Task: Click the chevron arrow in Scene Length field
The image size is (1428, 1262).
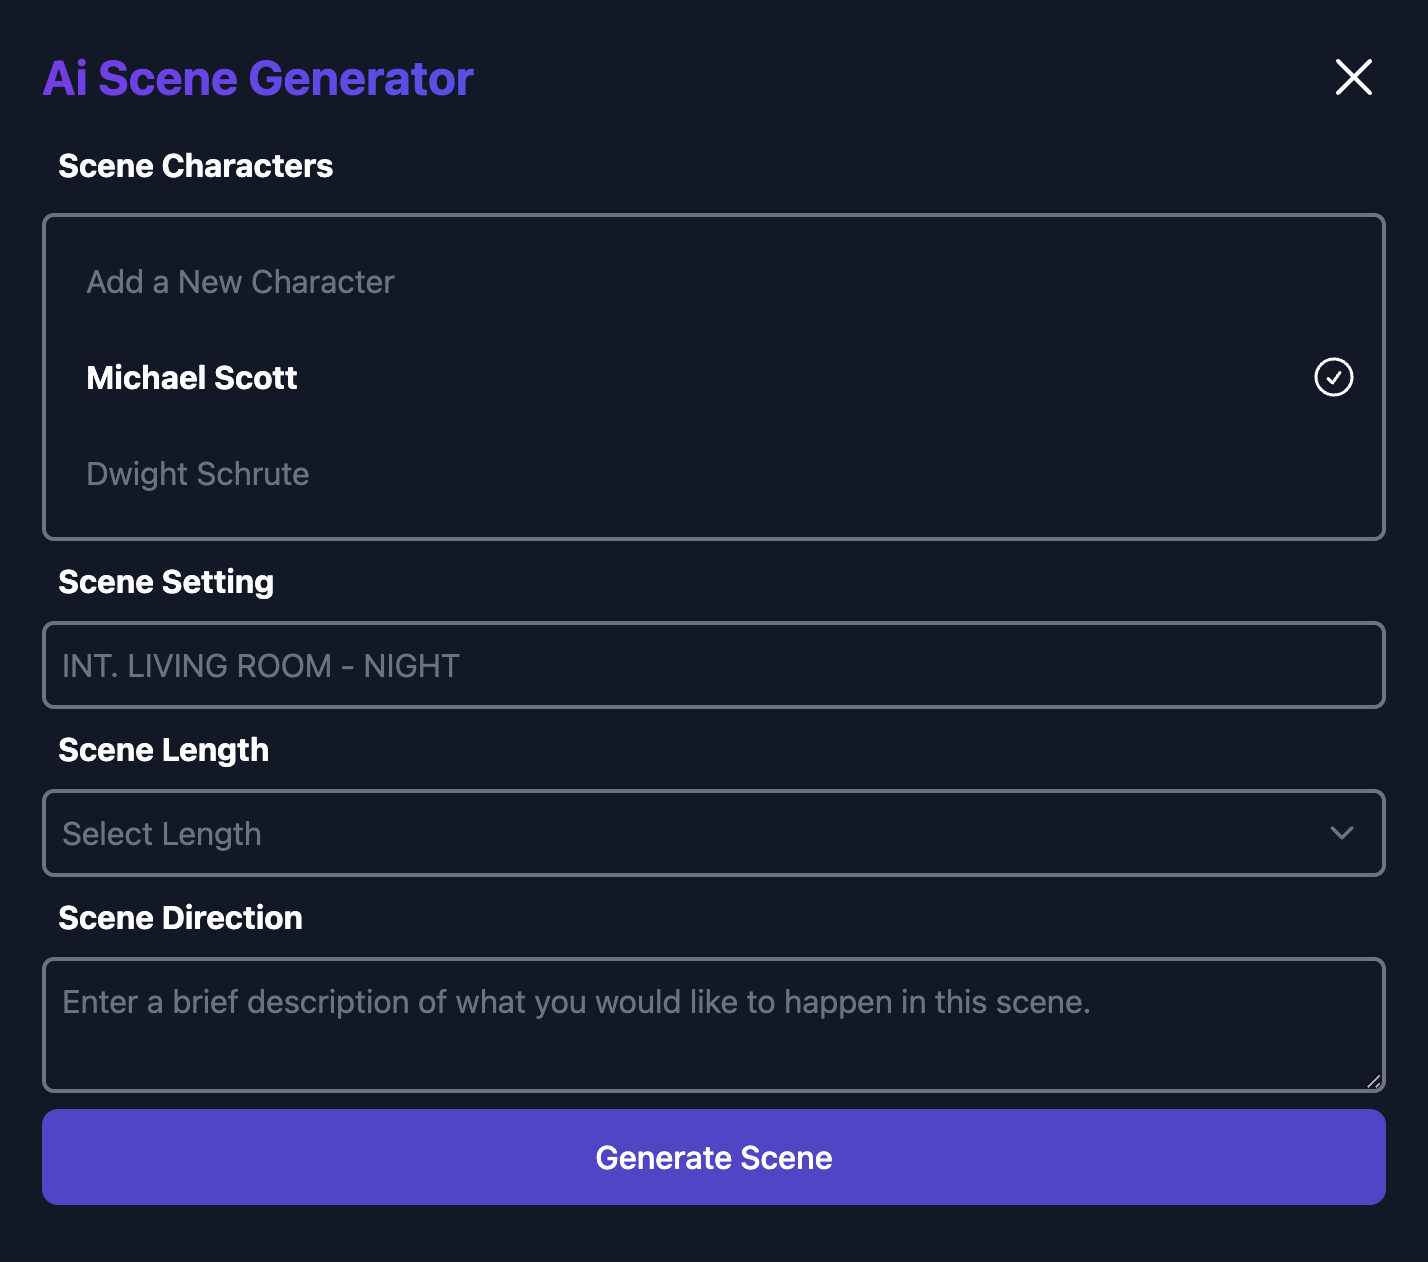Action: pyautogui.click(x=1341, y=833)
